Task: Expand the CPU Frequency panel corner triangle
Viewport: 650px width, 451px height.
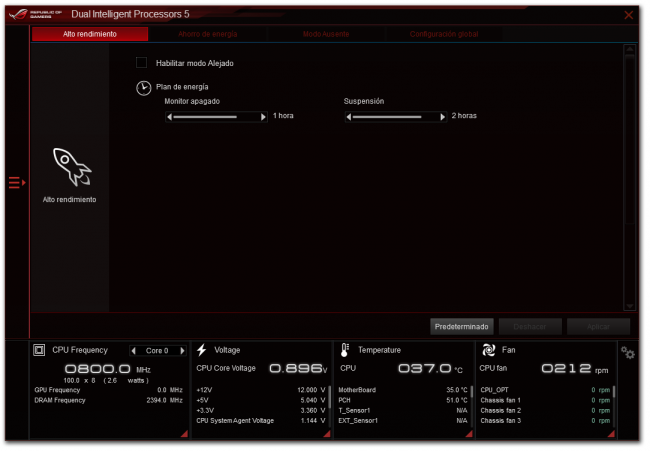Action: [x=184, y=434]
